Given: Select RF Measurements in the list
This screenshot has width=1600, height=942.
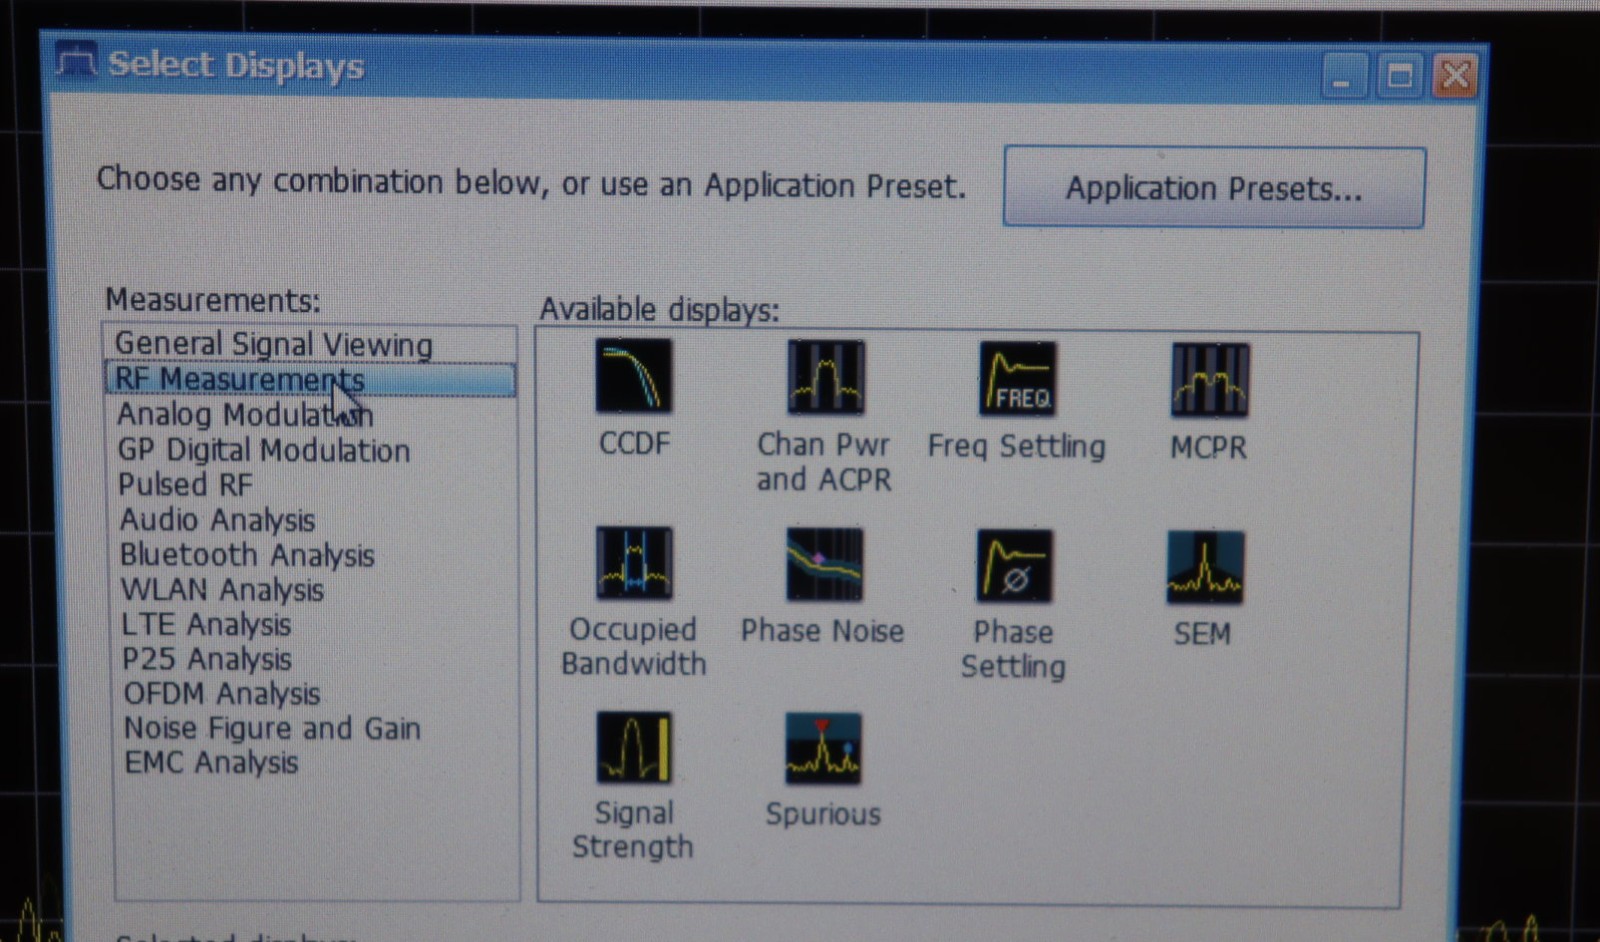Looking at the screenshot, I should click(310, 379).
